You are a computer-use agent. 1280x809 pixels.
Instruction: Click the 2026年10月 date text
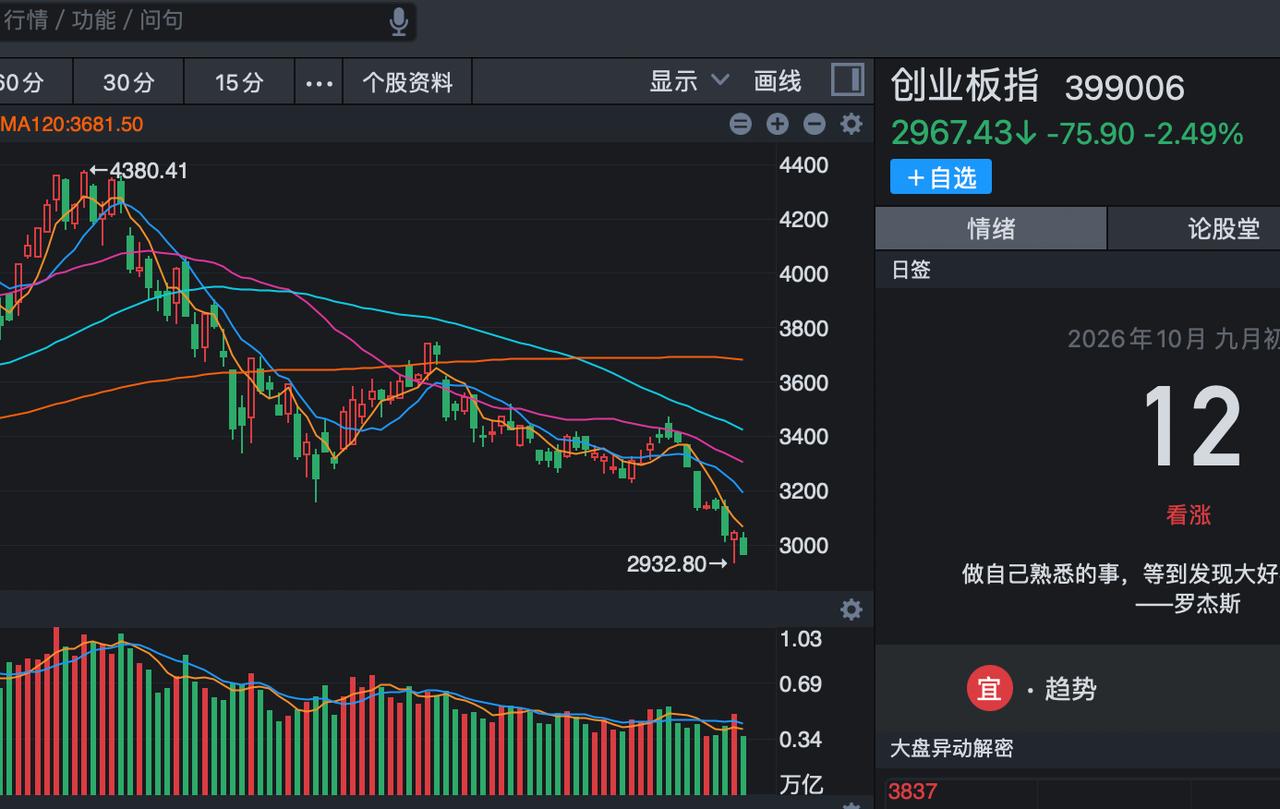1136,338
